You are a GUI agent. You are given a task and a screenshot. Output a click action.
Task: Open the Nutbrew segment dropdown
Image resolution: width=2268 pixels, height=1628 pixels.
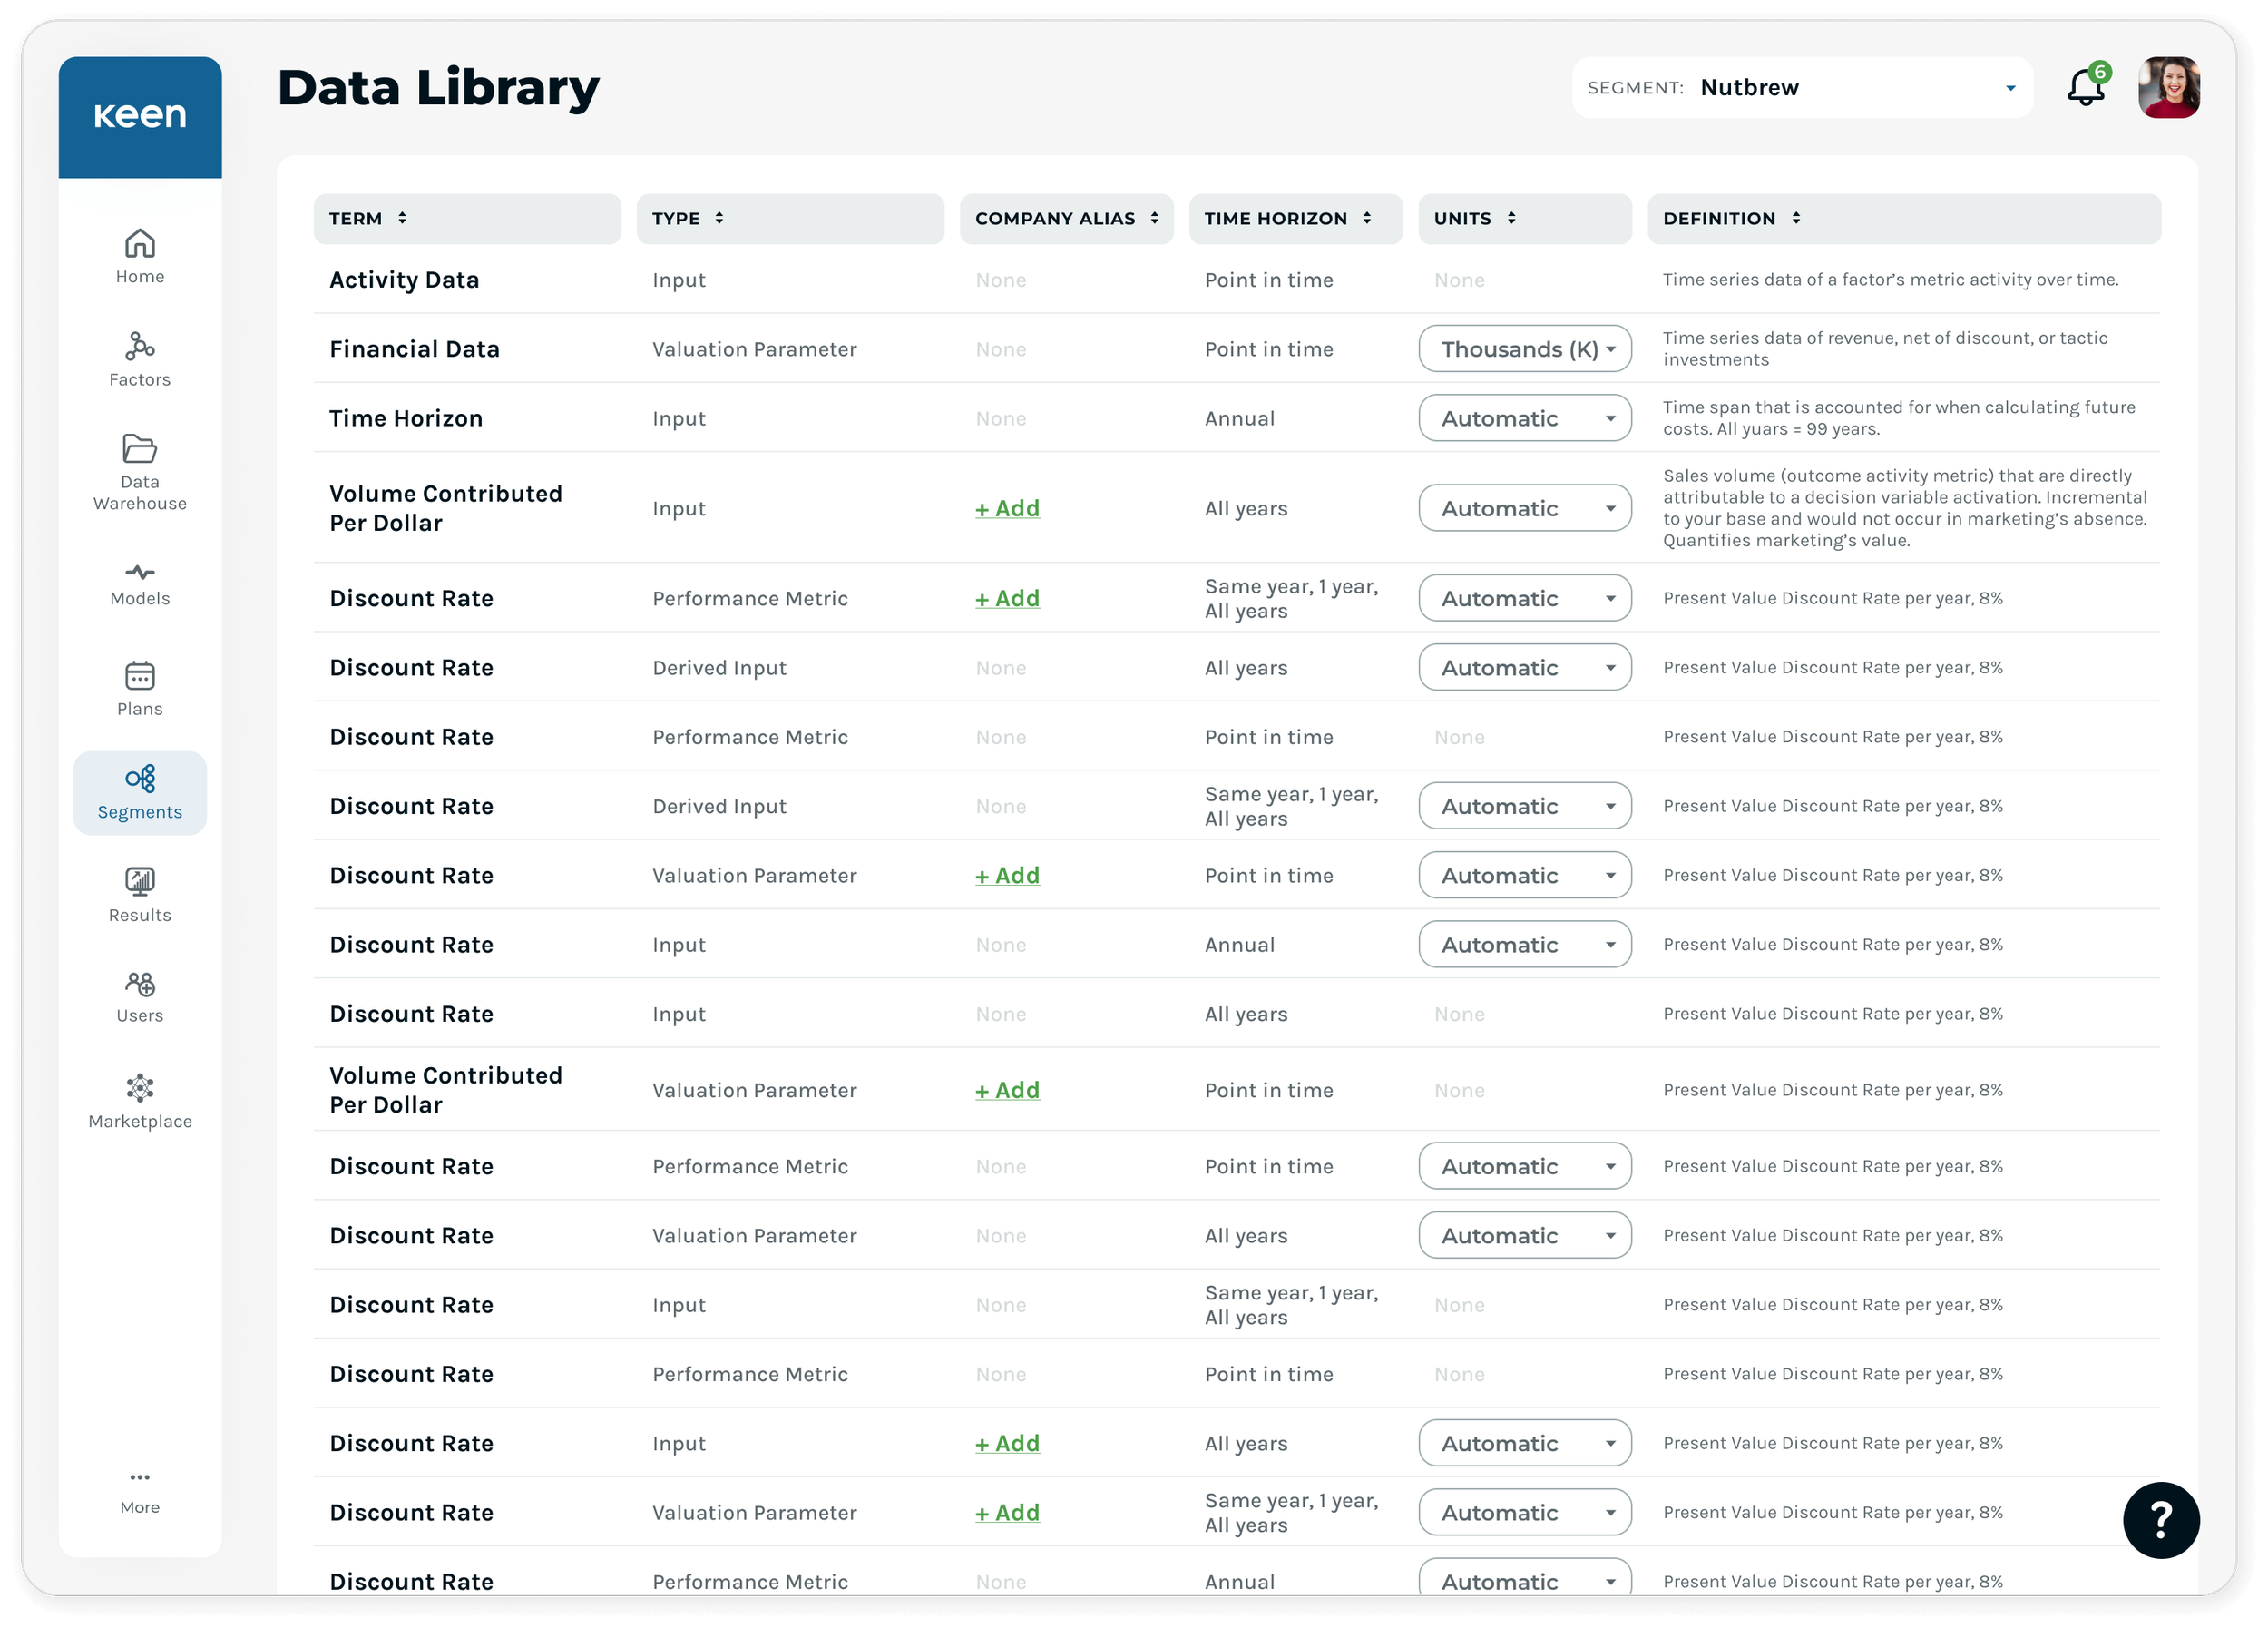(1802, 88)
